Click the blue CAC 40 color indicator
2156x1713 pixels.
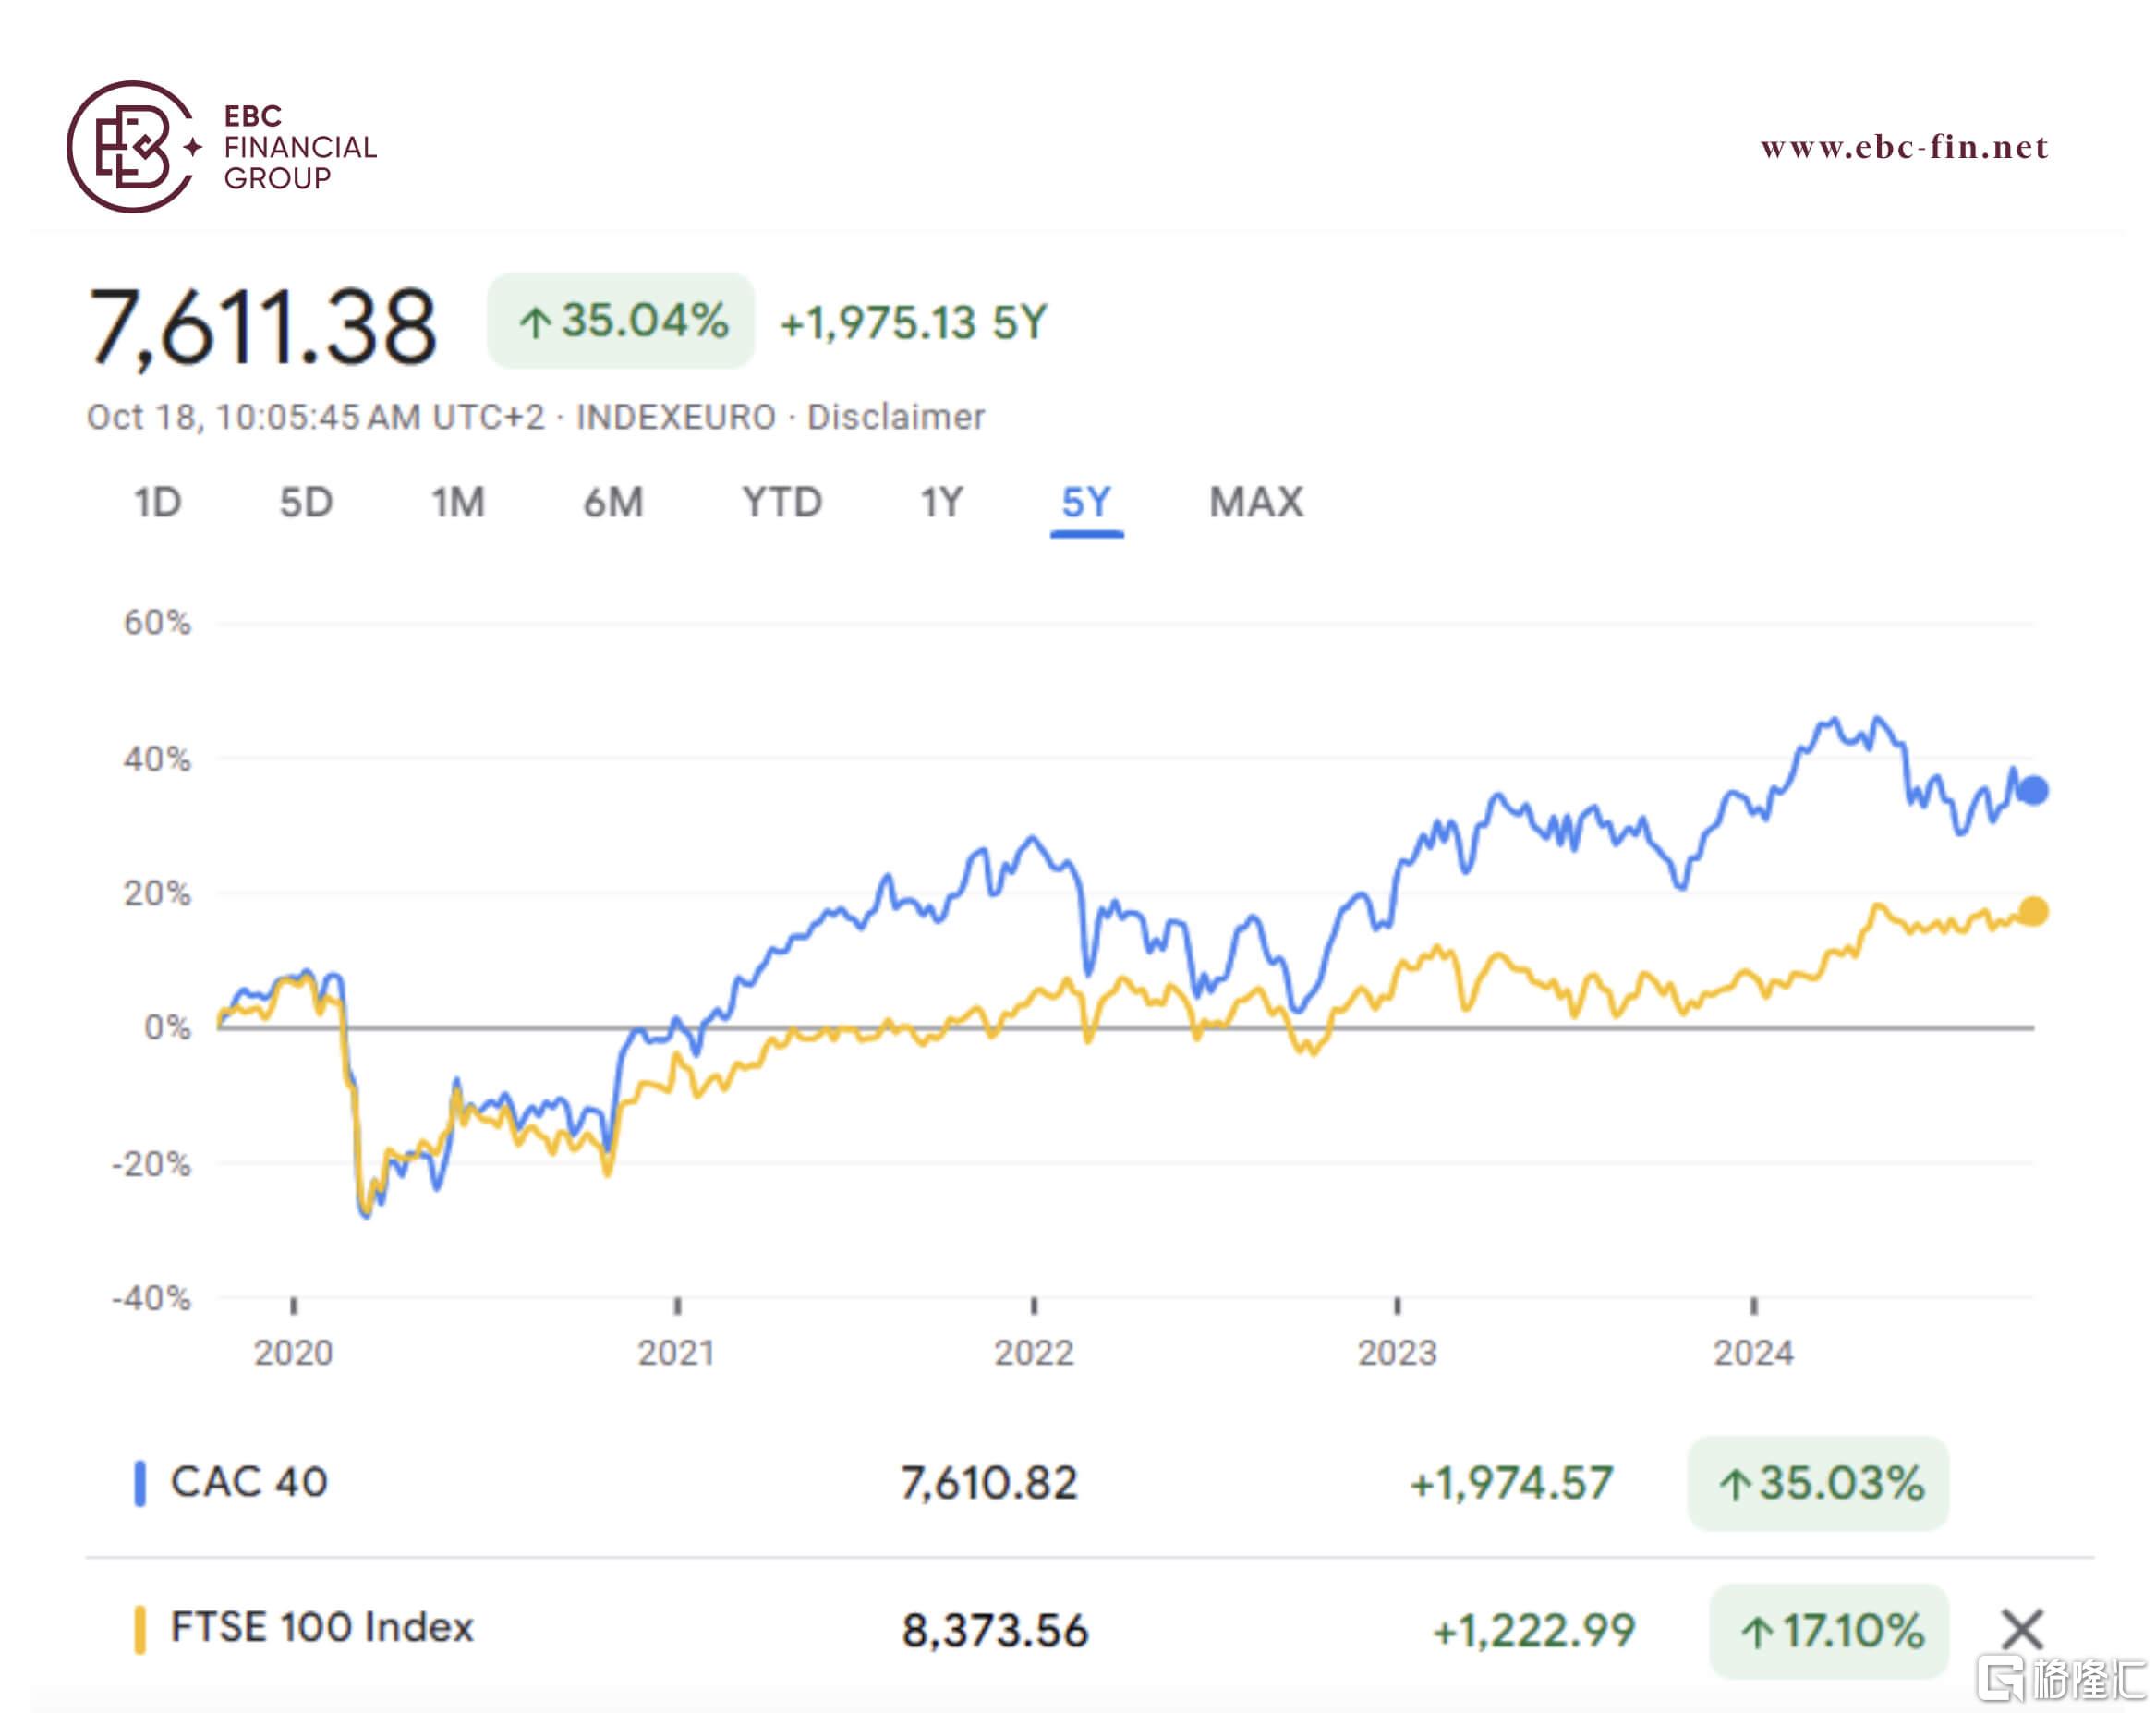140,1483
